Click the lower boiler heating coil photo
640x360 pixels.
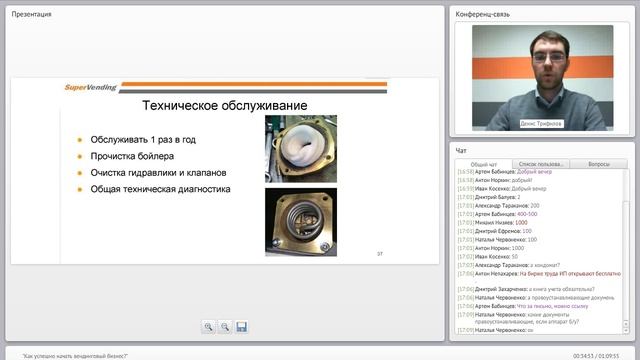coord(301,222)
